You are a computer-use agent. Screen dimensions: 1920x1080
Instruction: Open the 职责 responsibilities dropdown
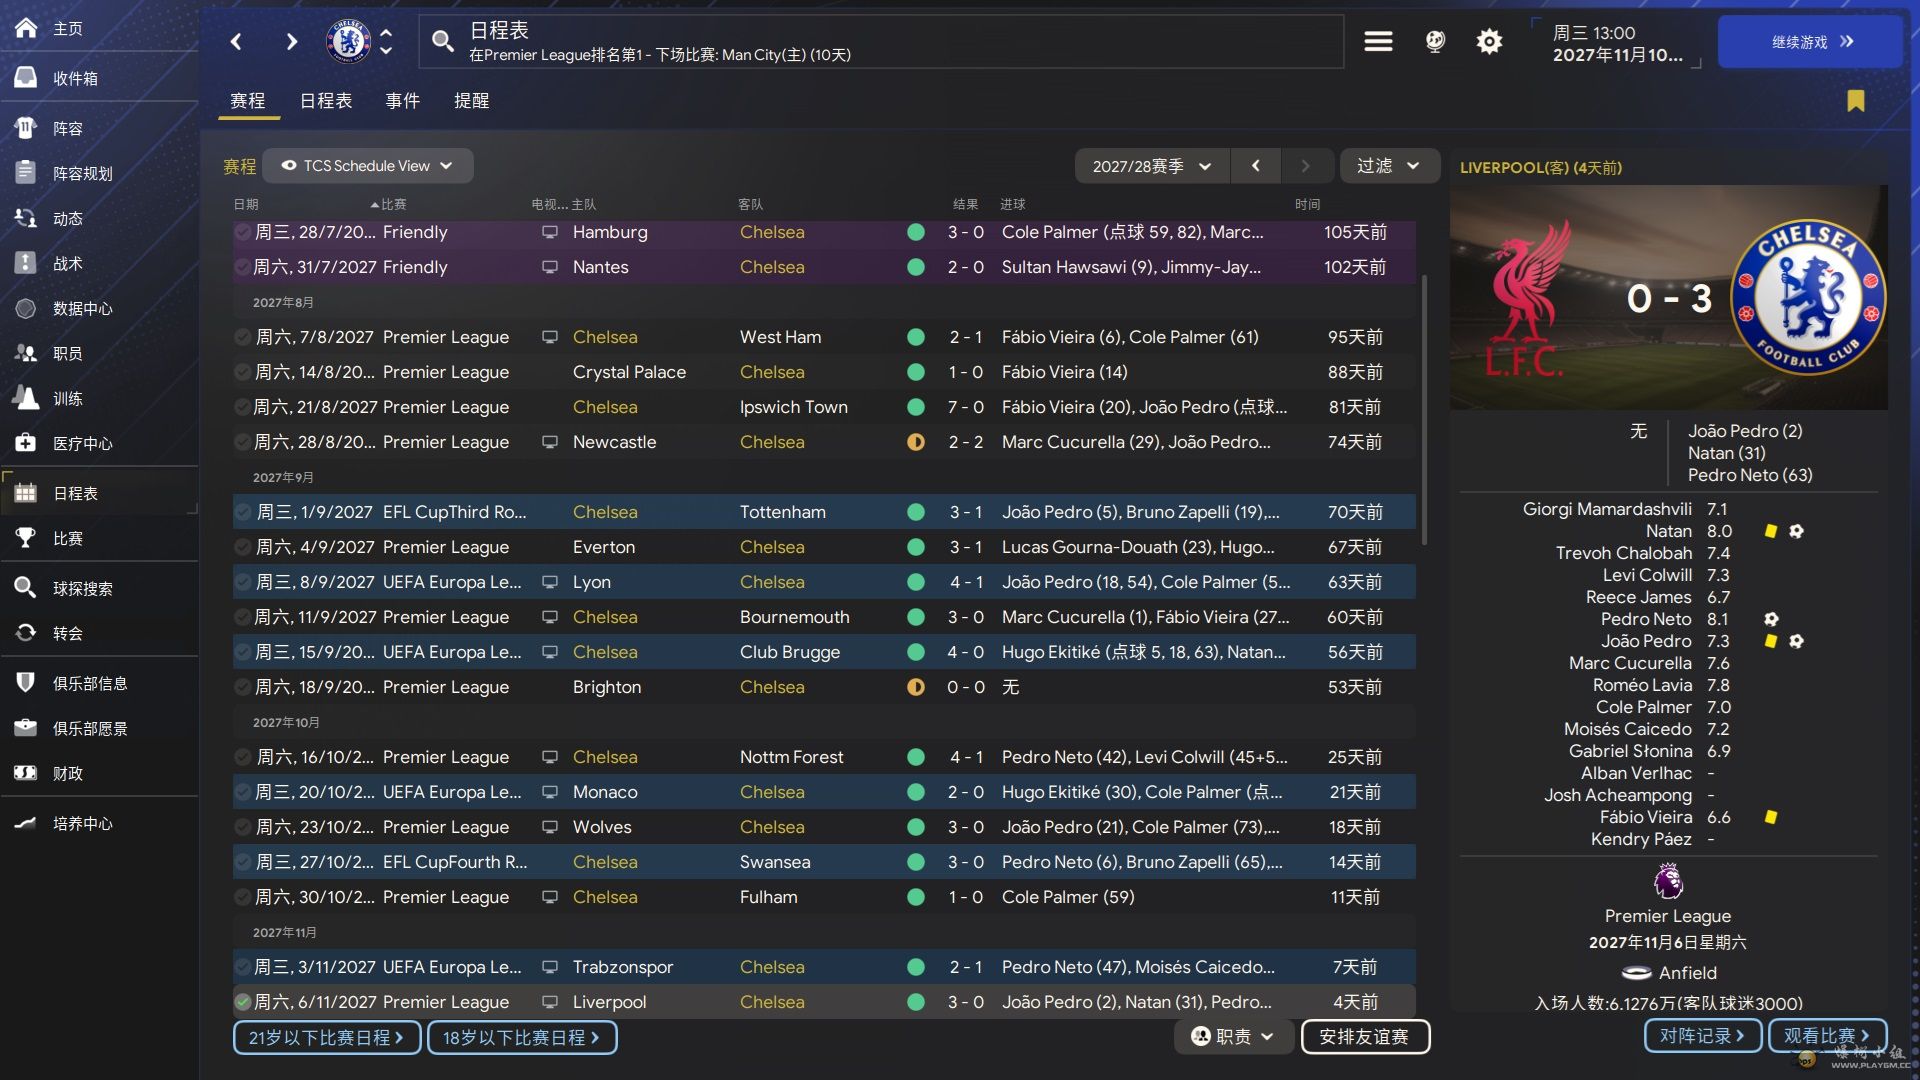tap(1233, 1037)
